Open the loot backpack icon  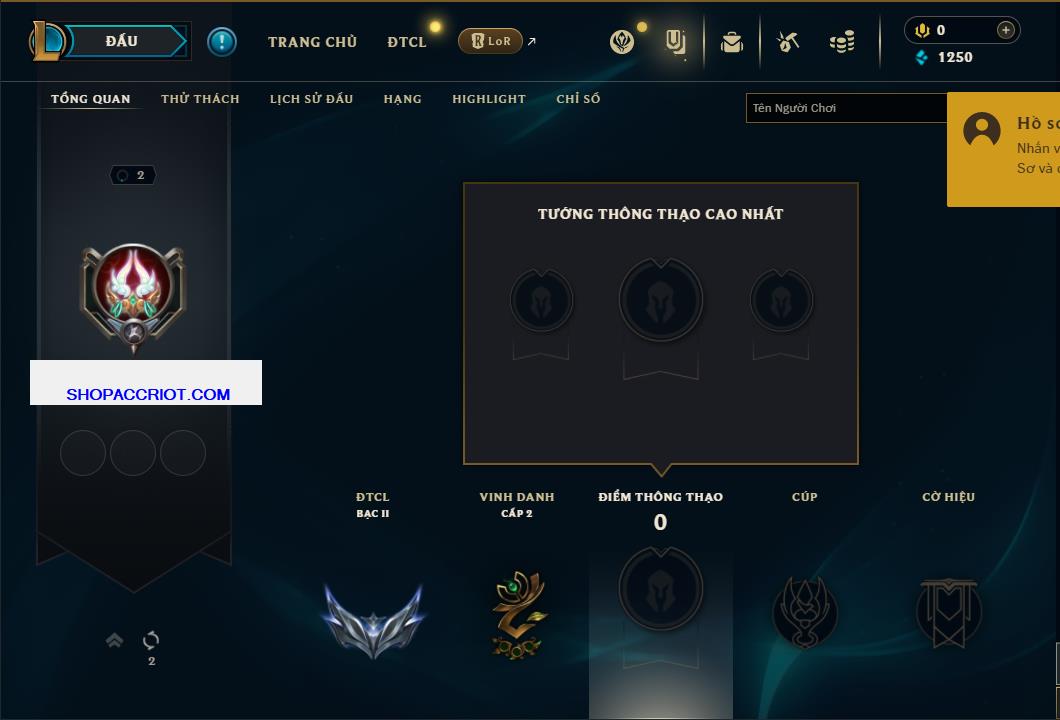point(731,42)
